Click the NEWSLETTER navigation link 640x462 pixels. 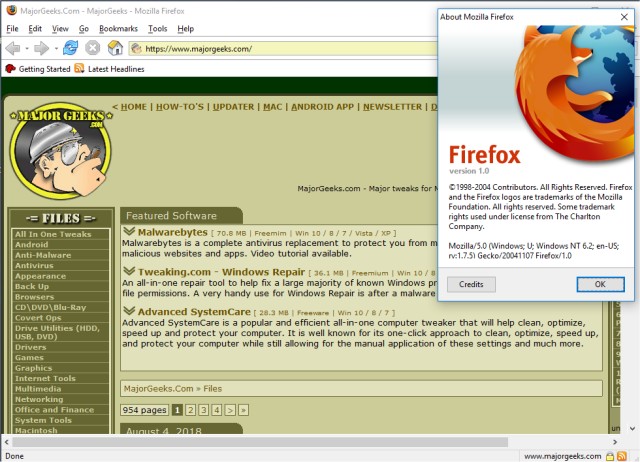(x=393, y=107)
